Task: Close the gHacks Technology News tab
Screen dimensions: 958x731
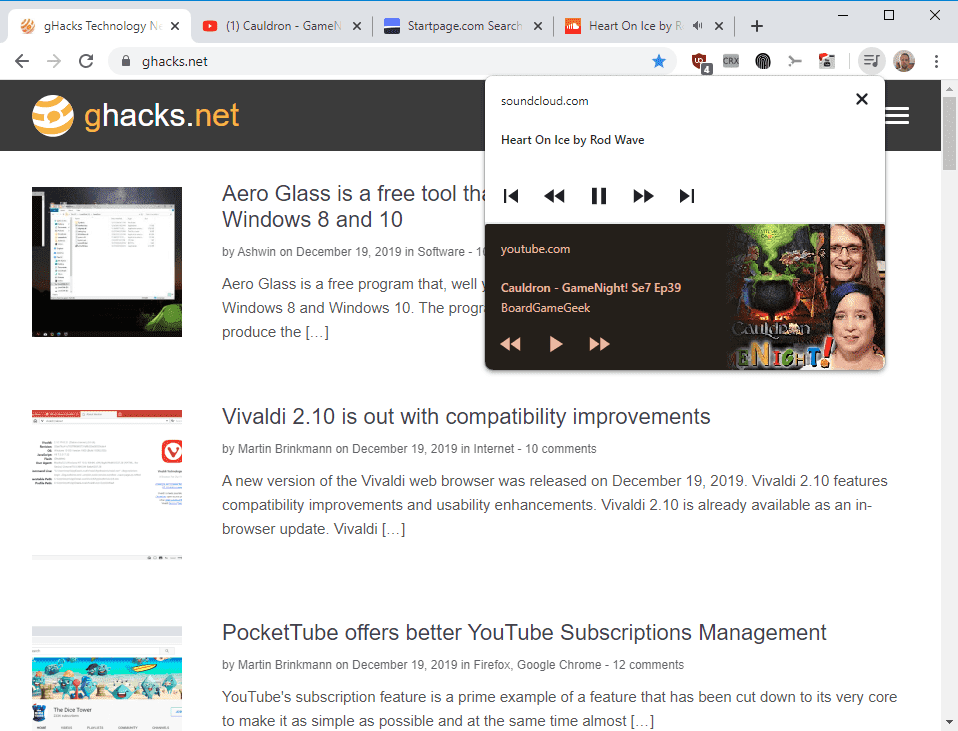Action: [x=175, y=26]
